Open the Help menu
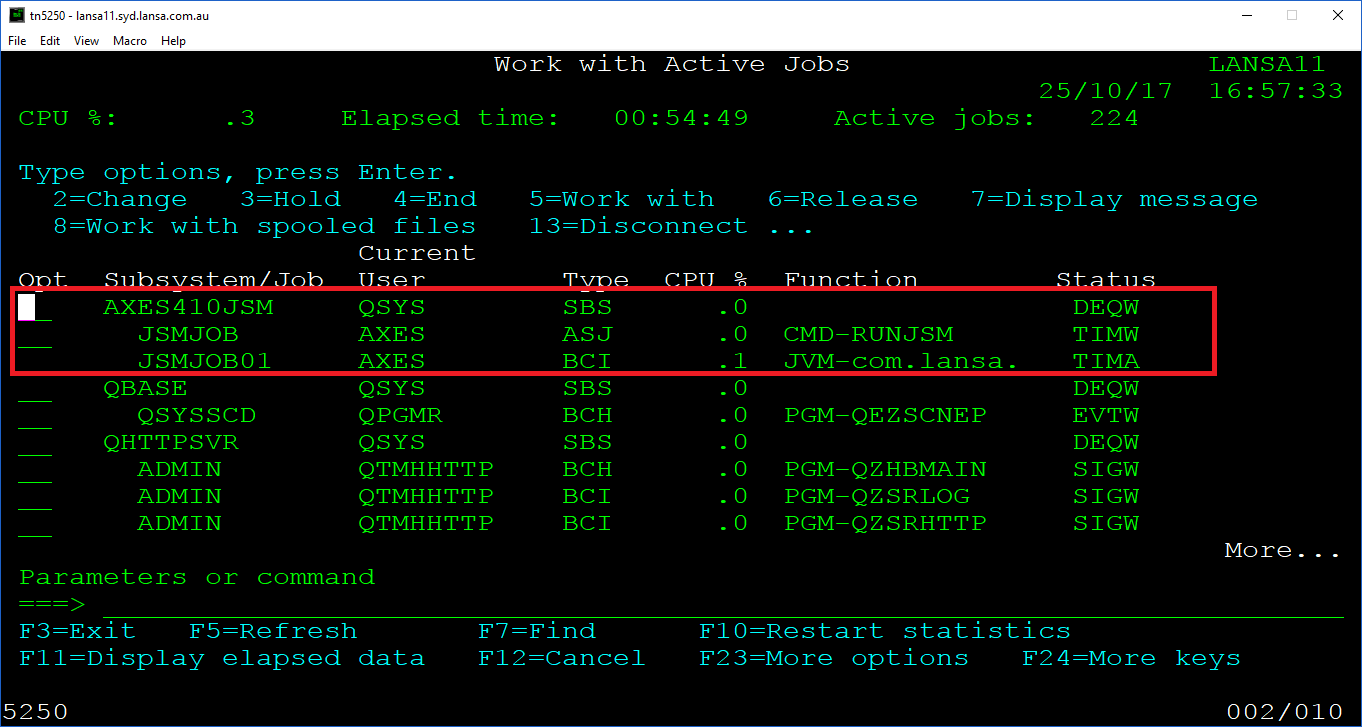The height and width of the screenshot is (727, 1362). click(174, 41)
